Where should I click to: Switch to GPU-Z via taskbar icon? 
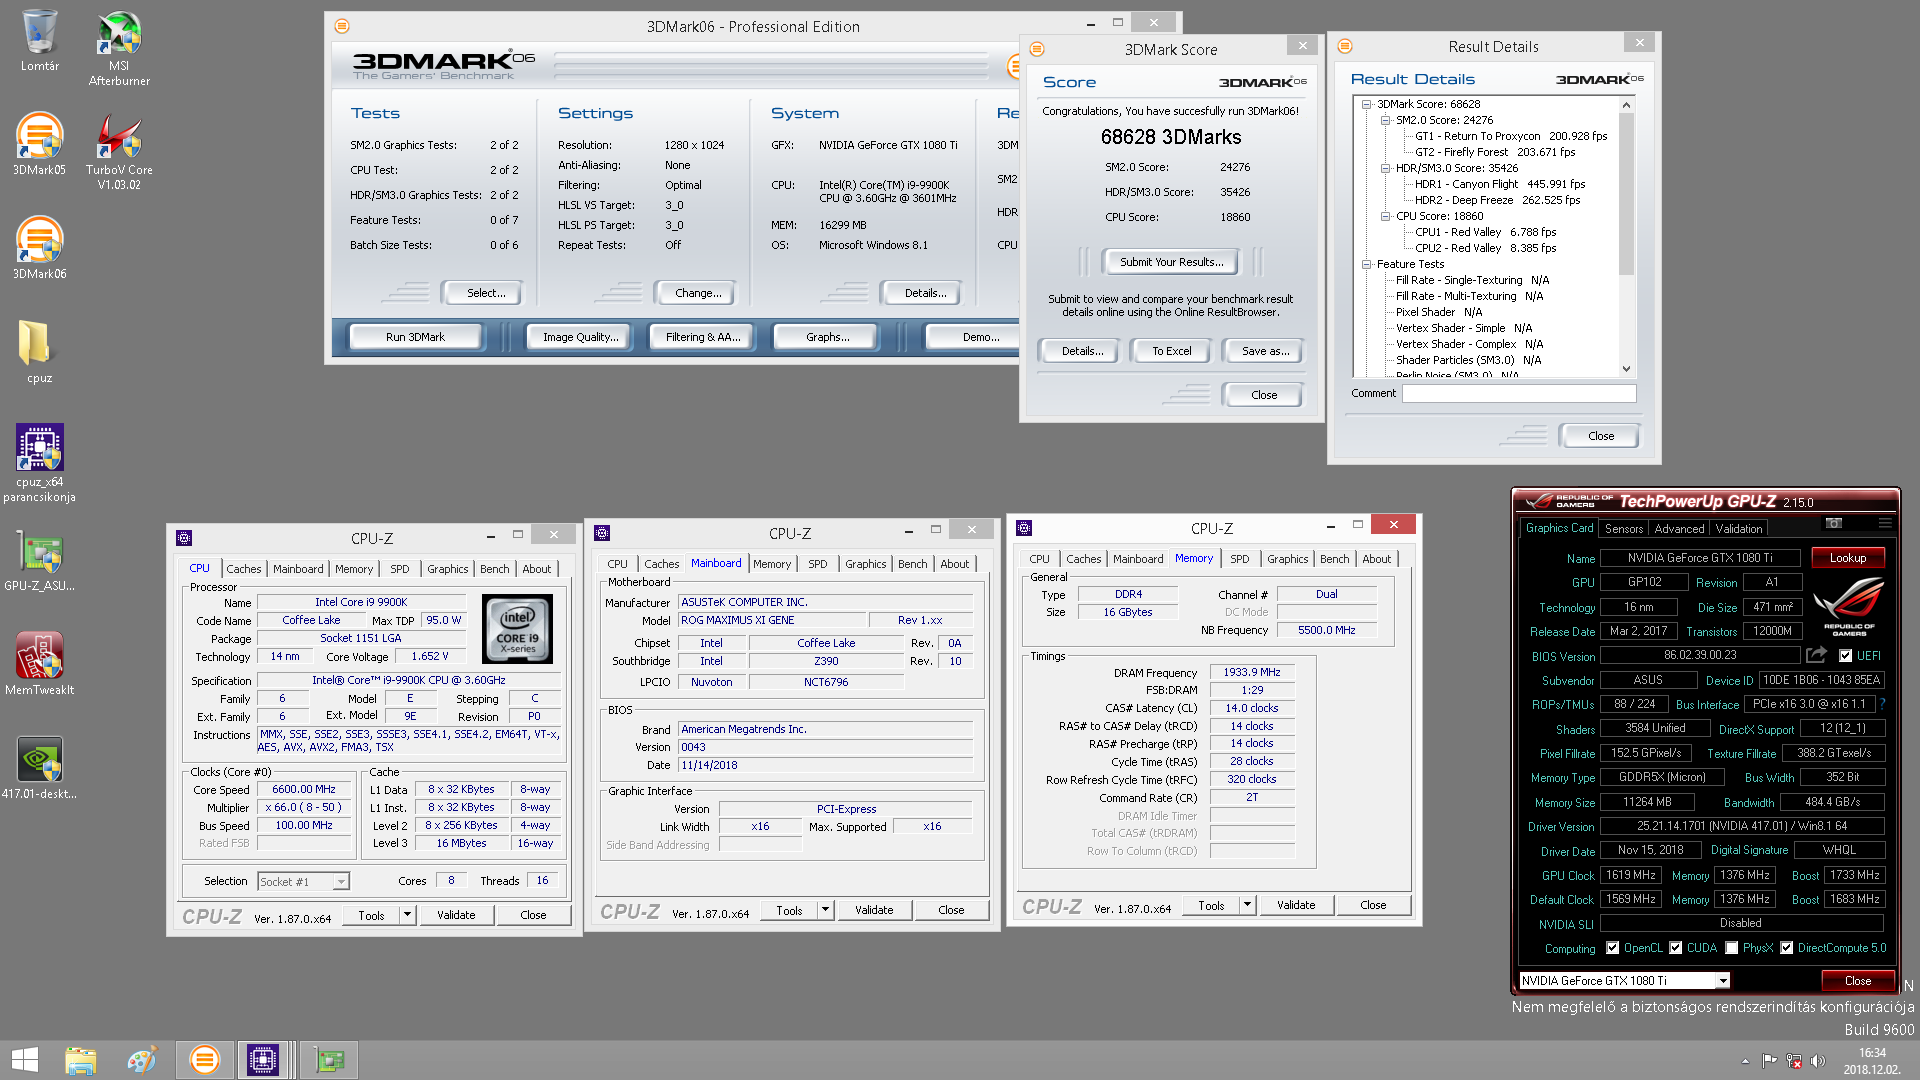click(x=329, y=1060)
